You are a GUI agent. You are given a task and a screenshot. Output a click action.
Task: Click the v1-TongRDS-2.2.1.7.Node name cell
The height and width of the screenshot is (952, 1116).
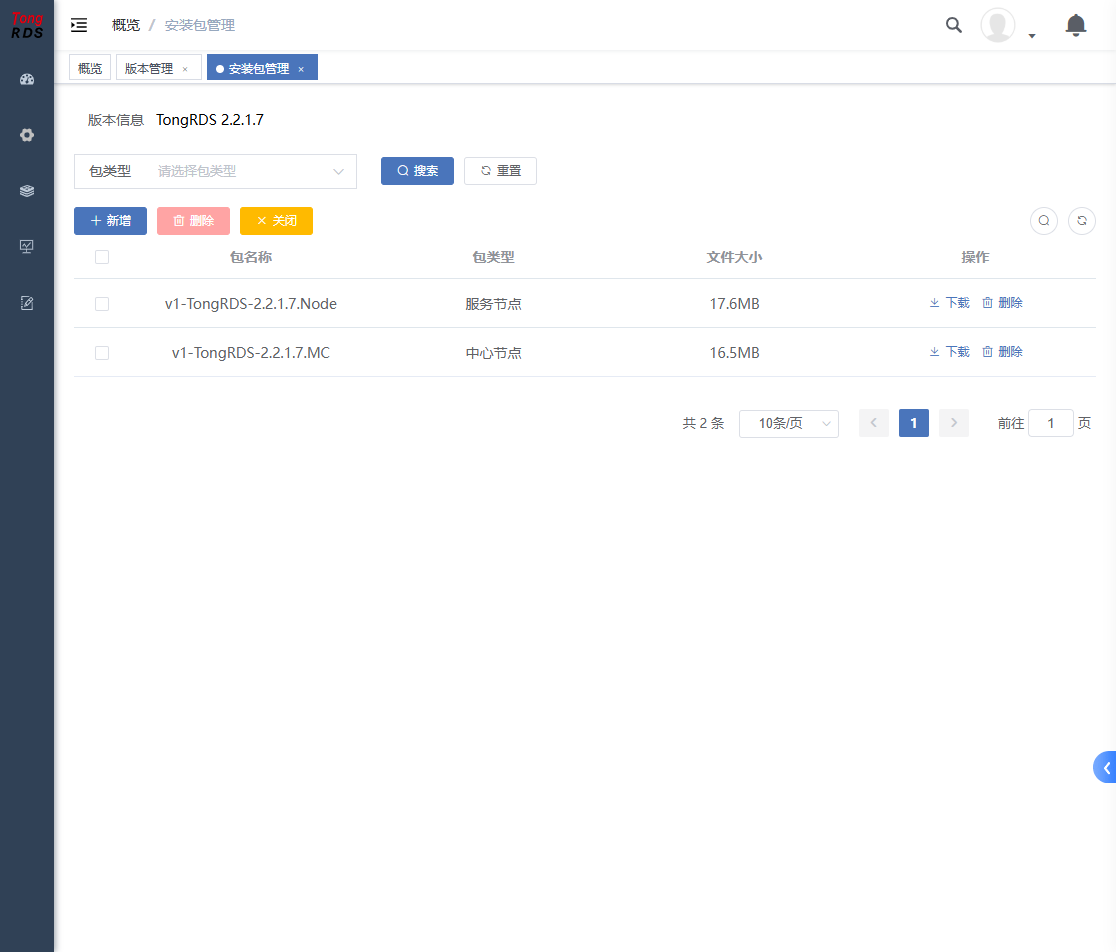pos(251,304)
